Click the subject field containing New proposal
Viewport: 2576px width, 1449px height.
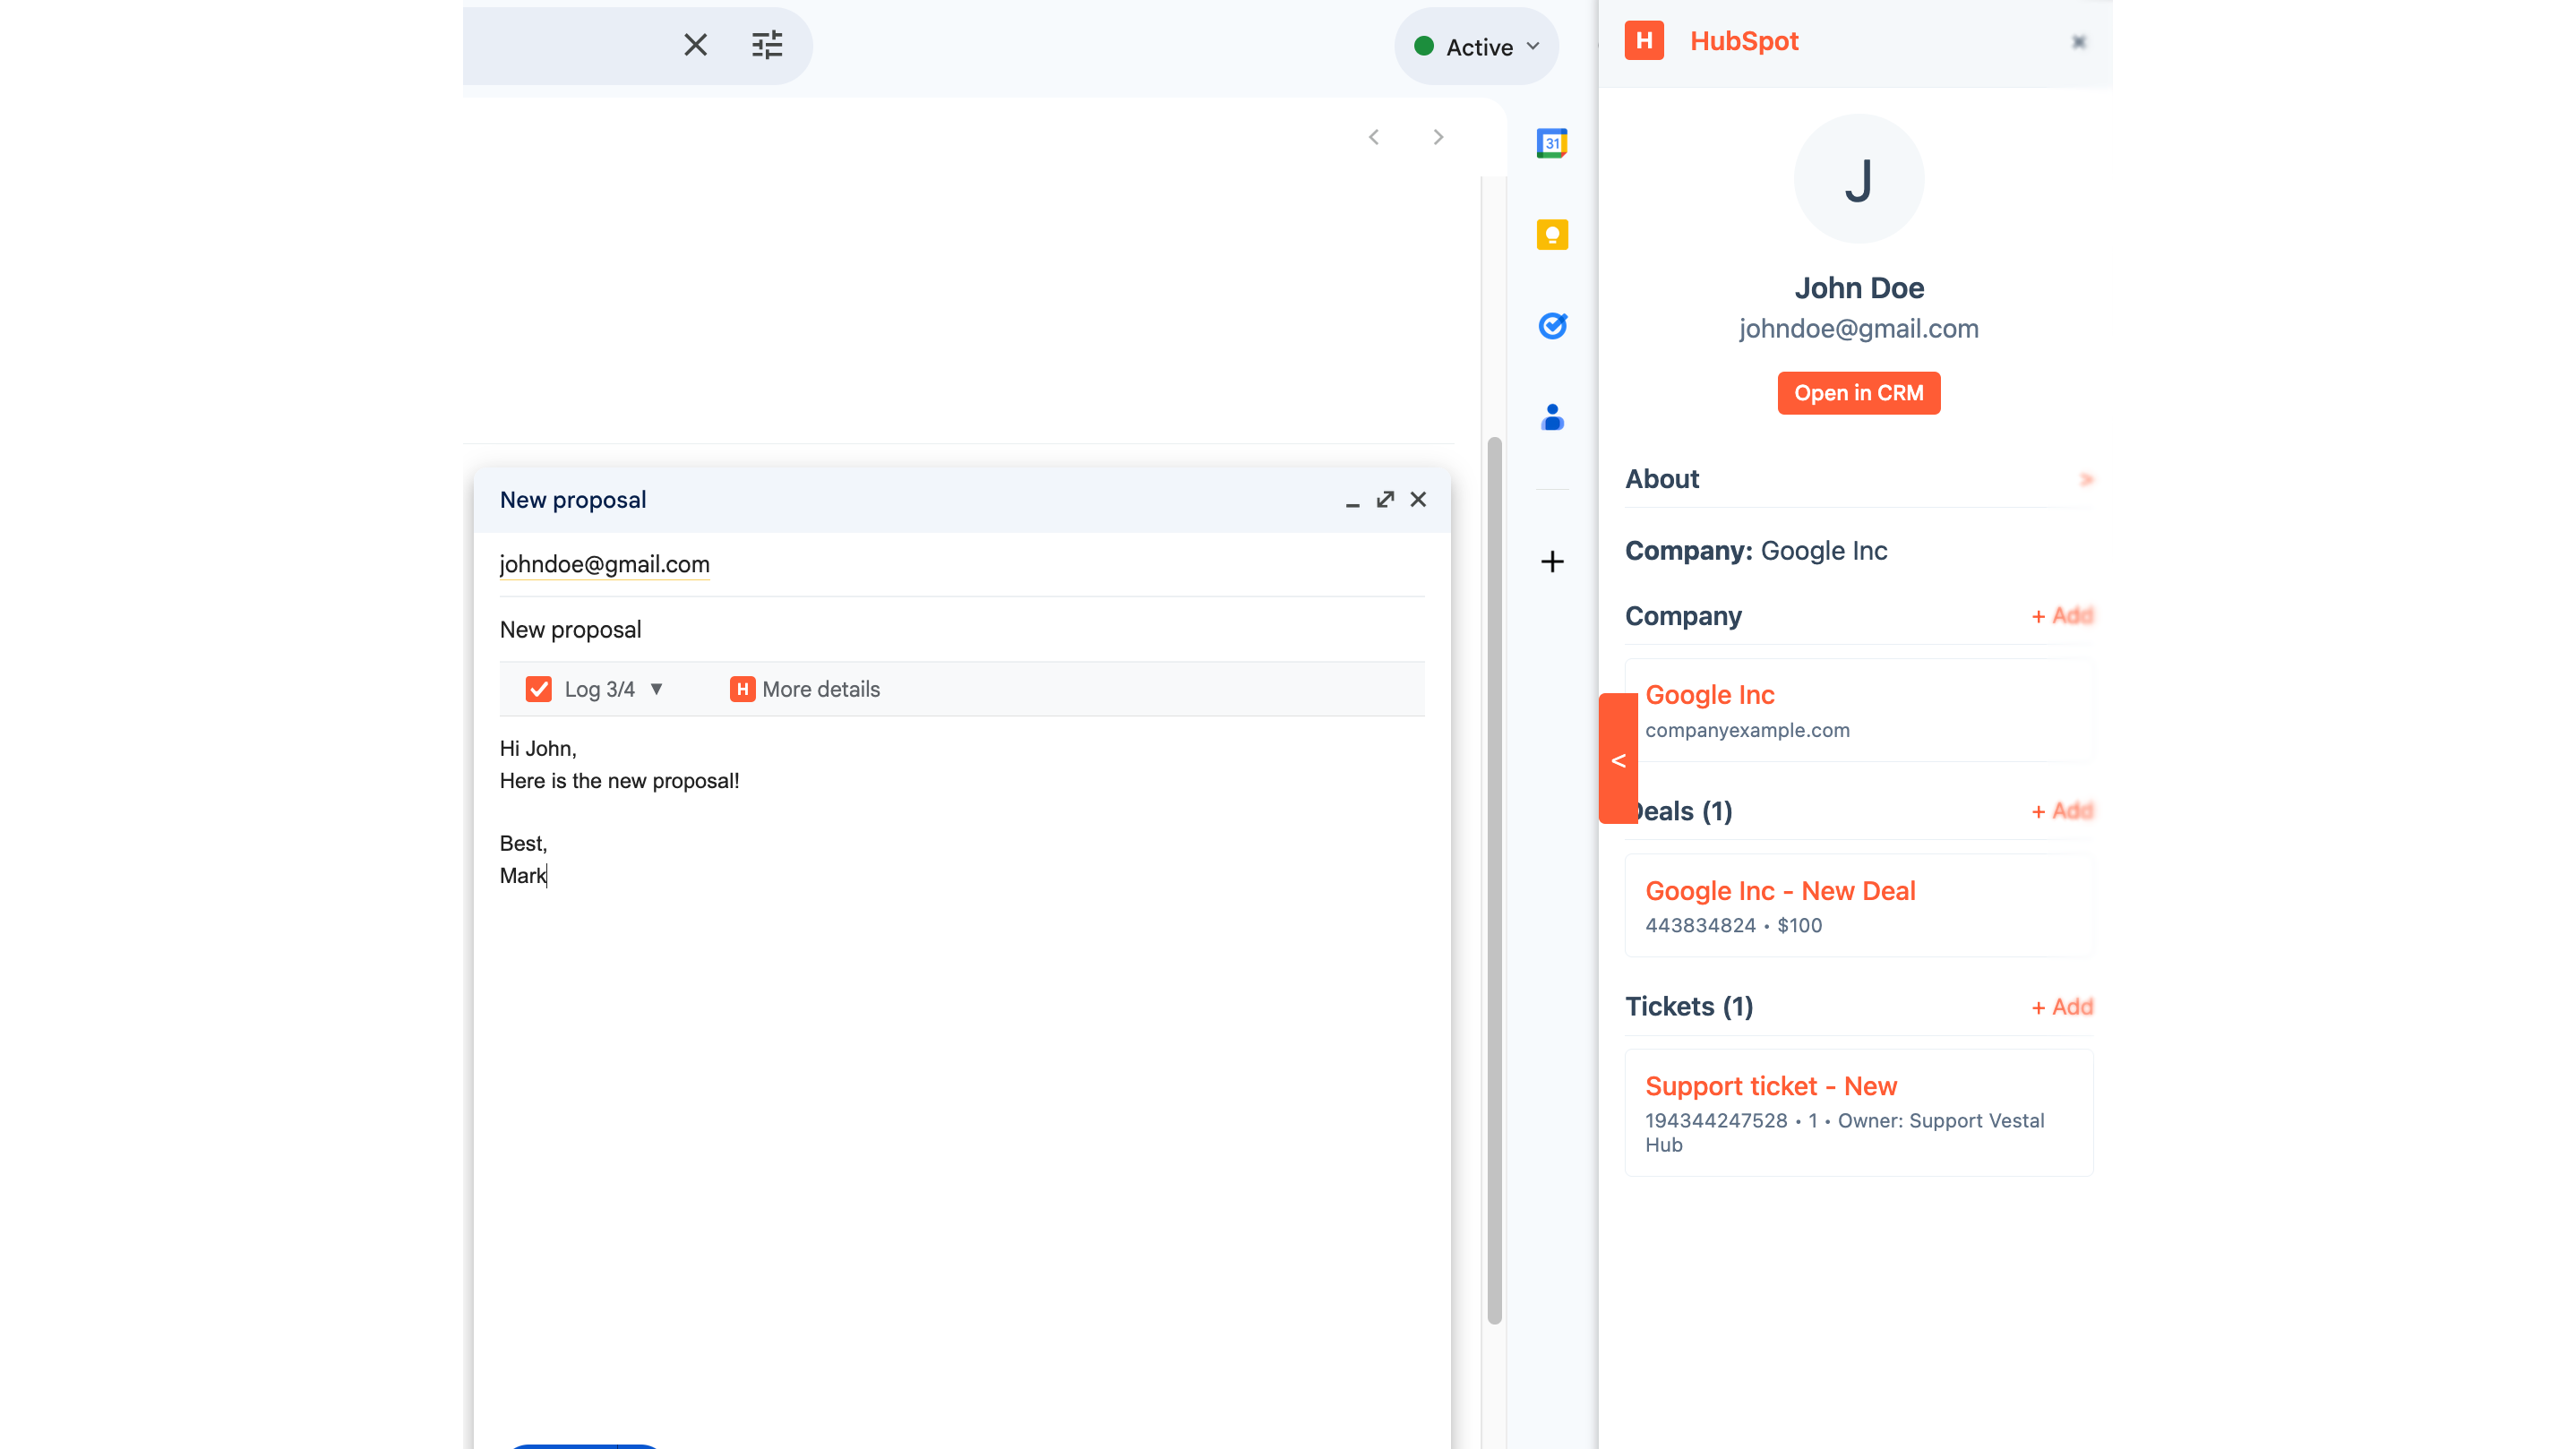coord(570,629)
